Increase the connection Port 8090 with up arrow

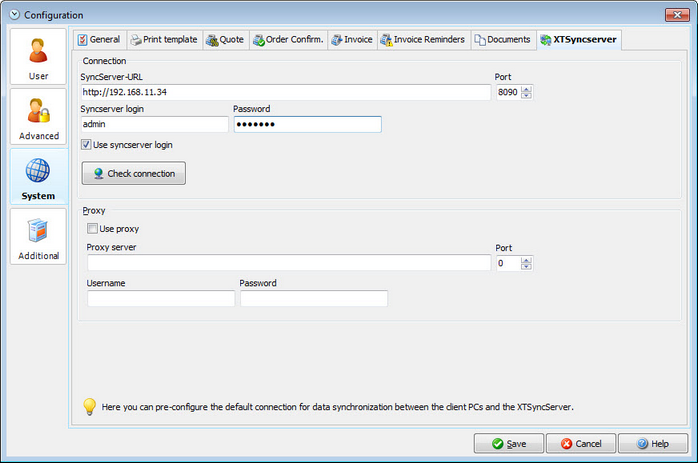click(527, 89)
